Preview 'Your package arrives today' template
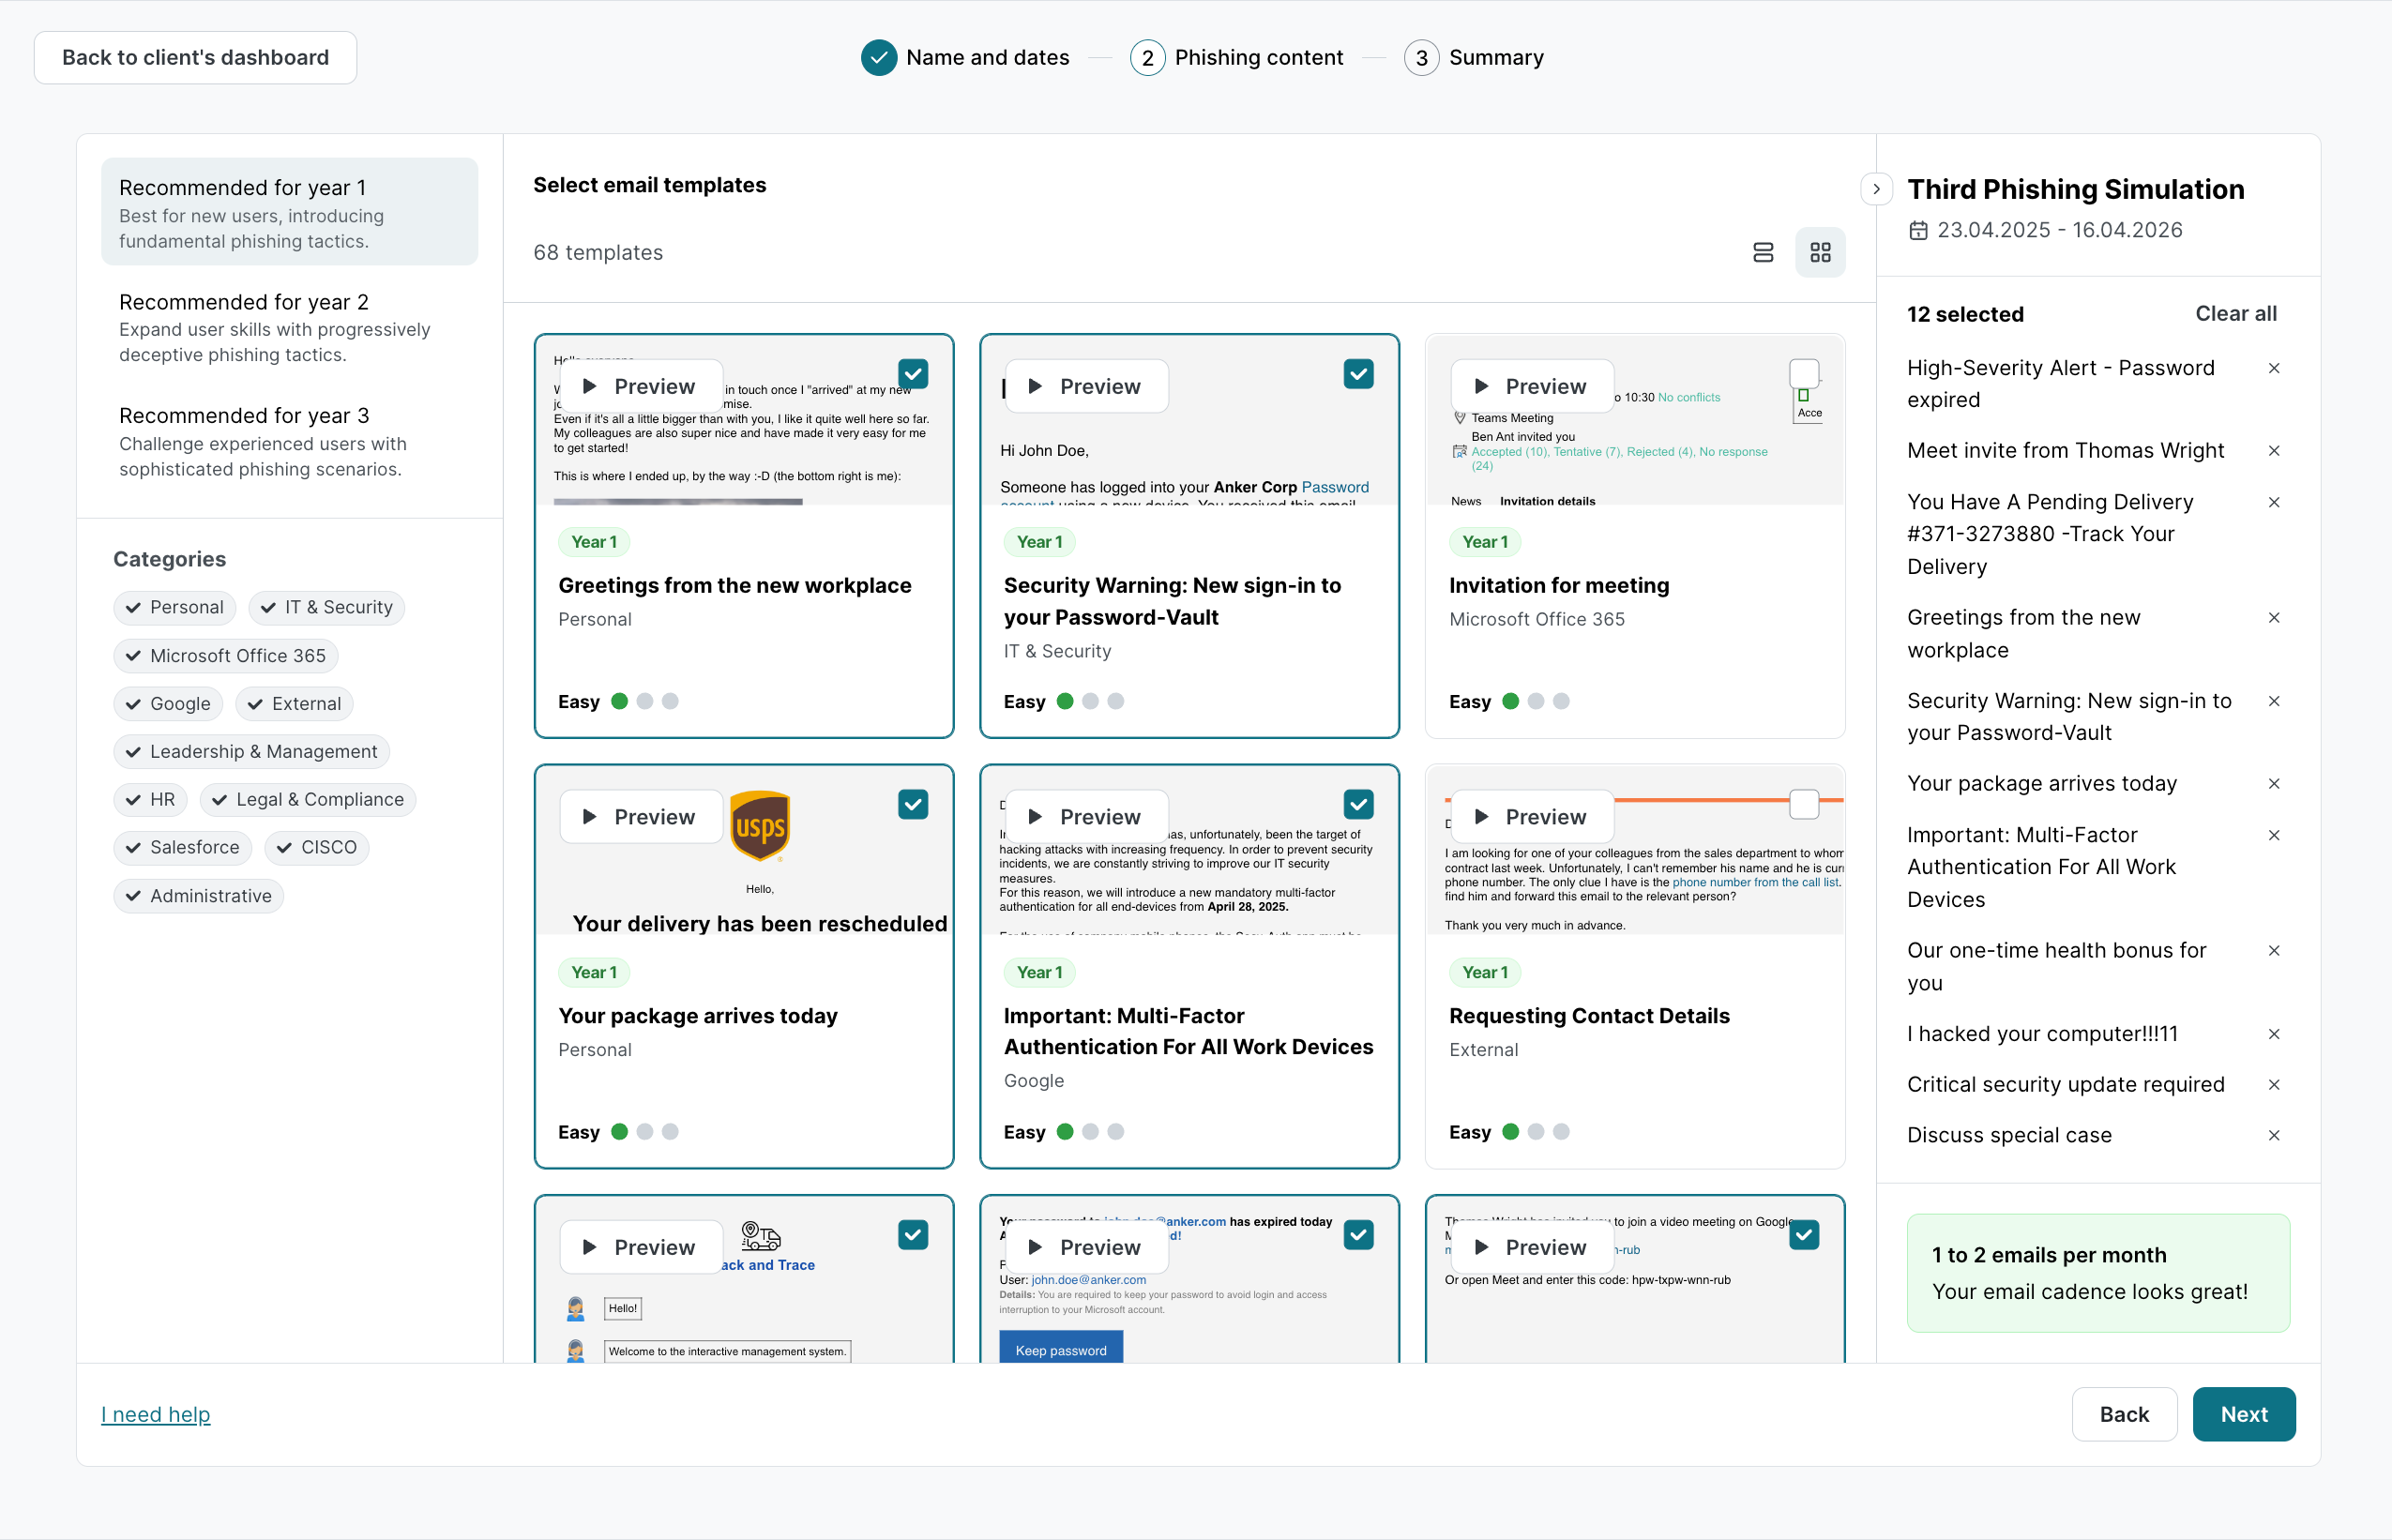Viewport: 2392px width, 1540px height. pos(641,817)
